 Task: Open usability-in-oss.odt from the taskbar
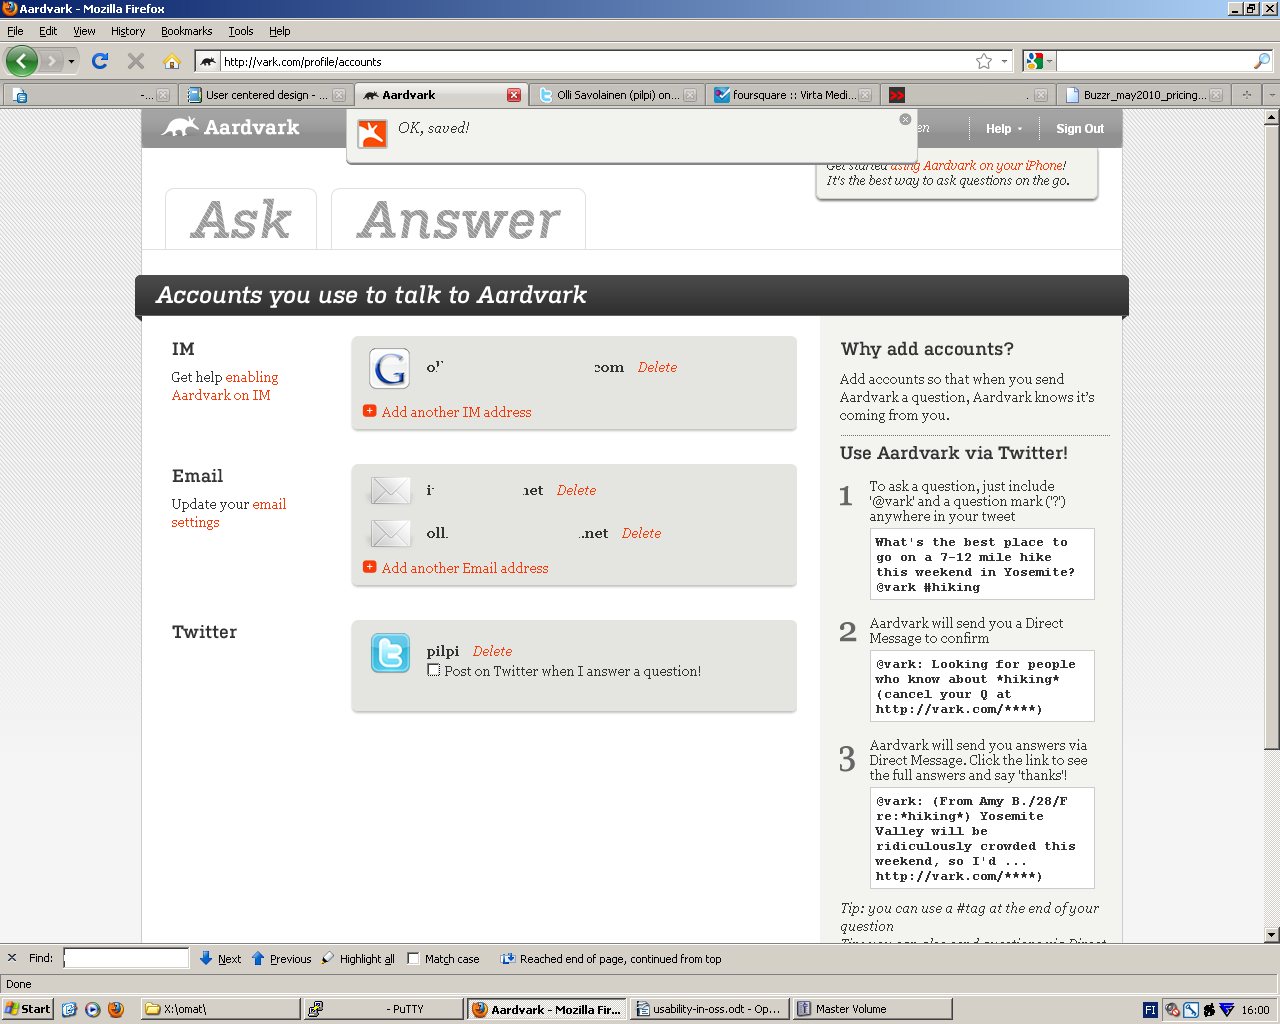pyautogui.click(x=710, y=1009)
